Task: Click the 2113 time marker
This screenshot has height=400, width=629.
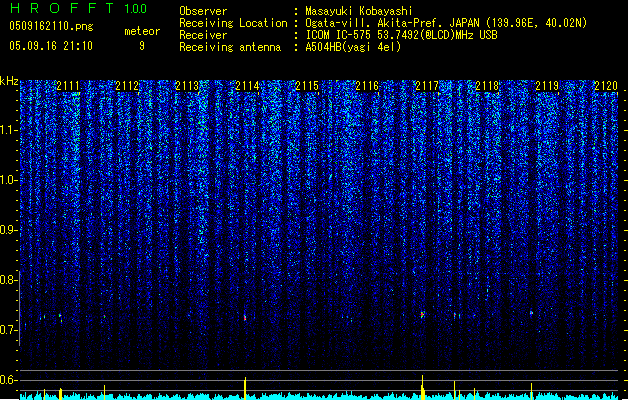Action: point(187,86)
